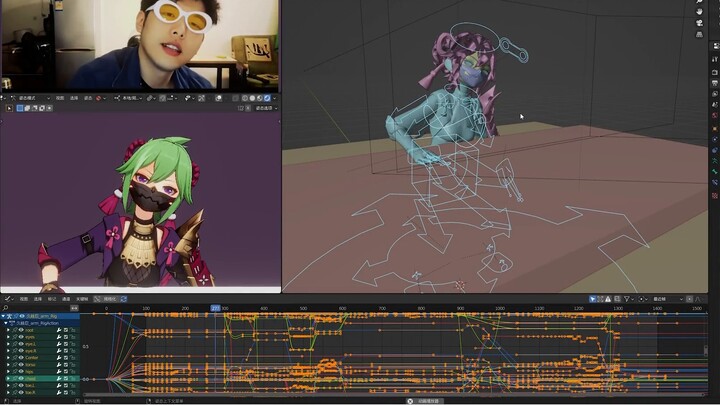Collapse the armature rig channel group

click(3, 316)
